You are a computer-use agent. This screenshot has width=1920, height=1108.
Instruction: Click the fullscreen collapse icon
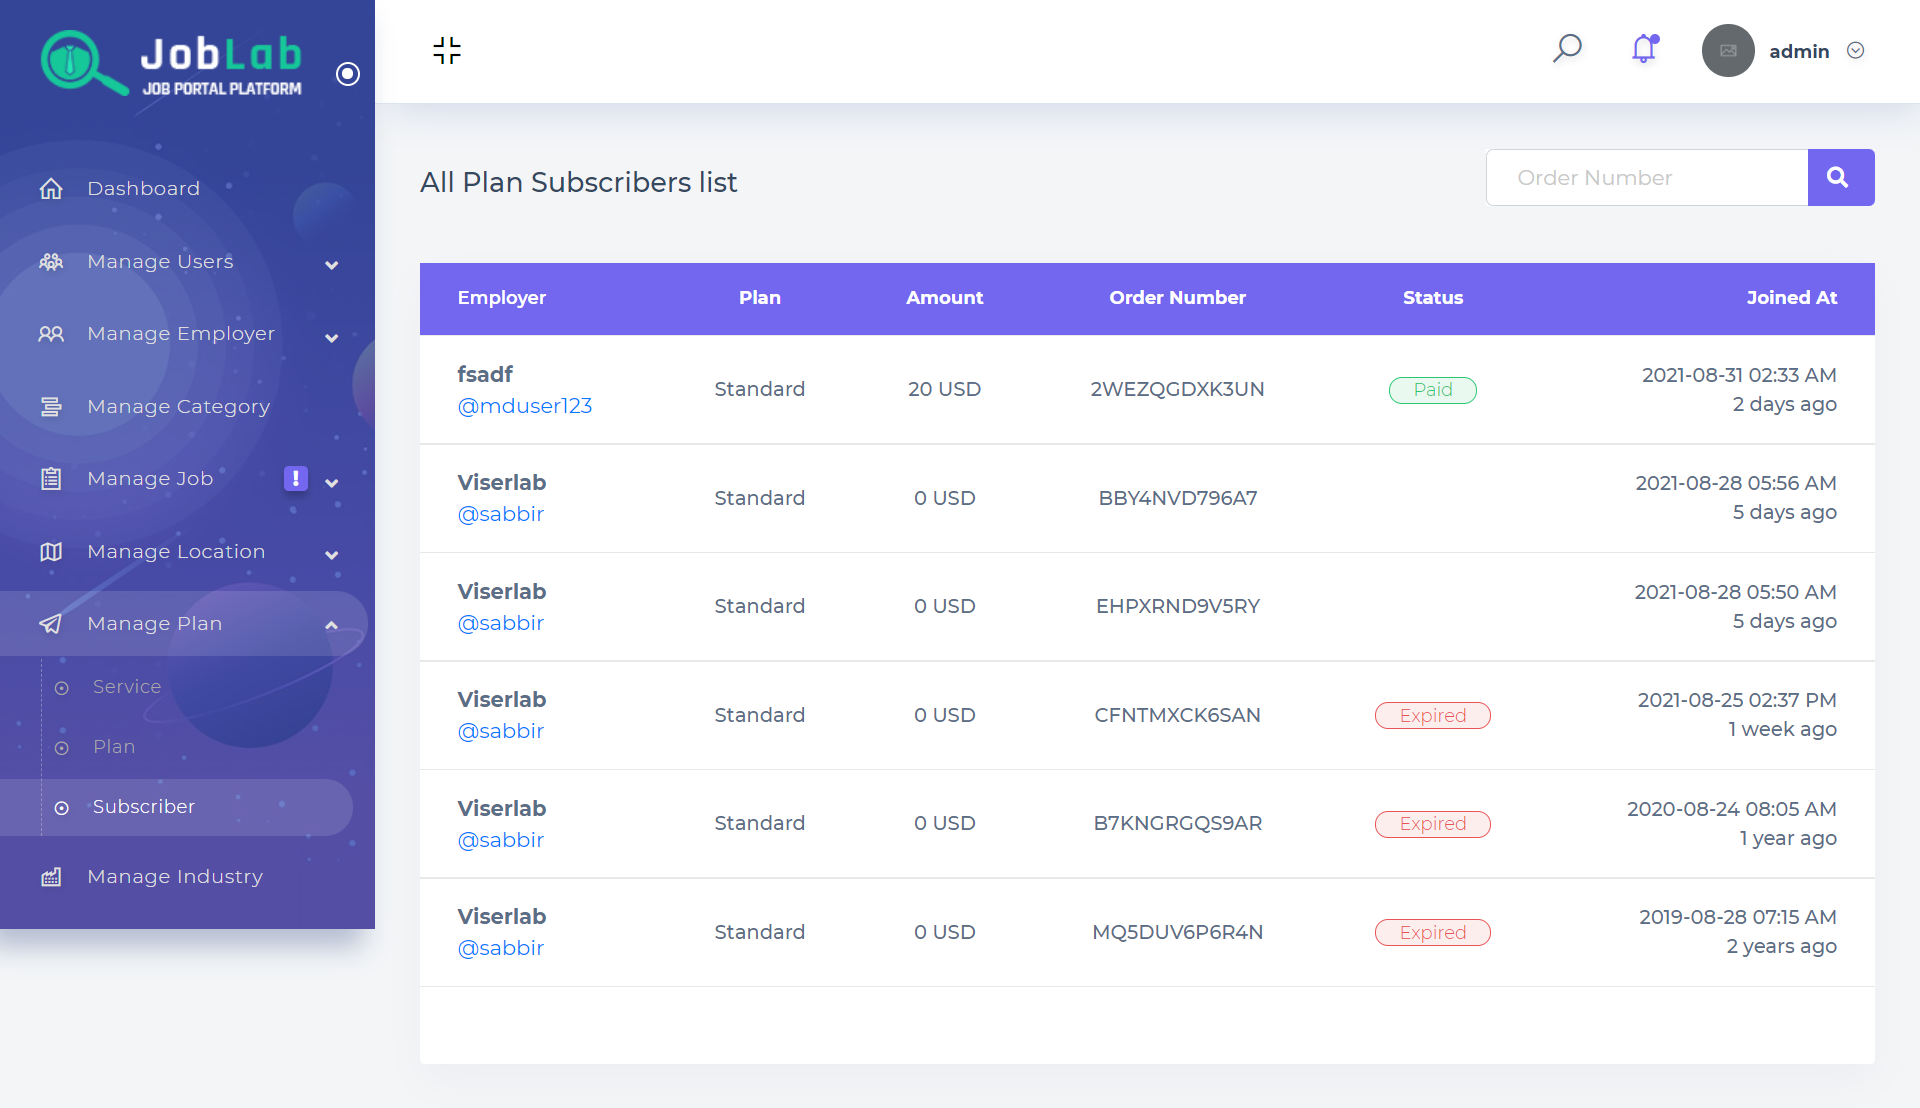(x=447, y=51)
